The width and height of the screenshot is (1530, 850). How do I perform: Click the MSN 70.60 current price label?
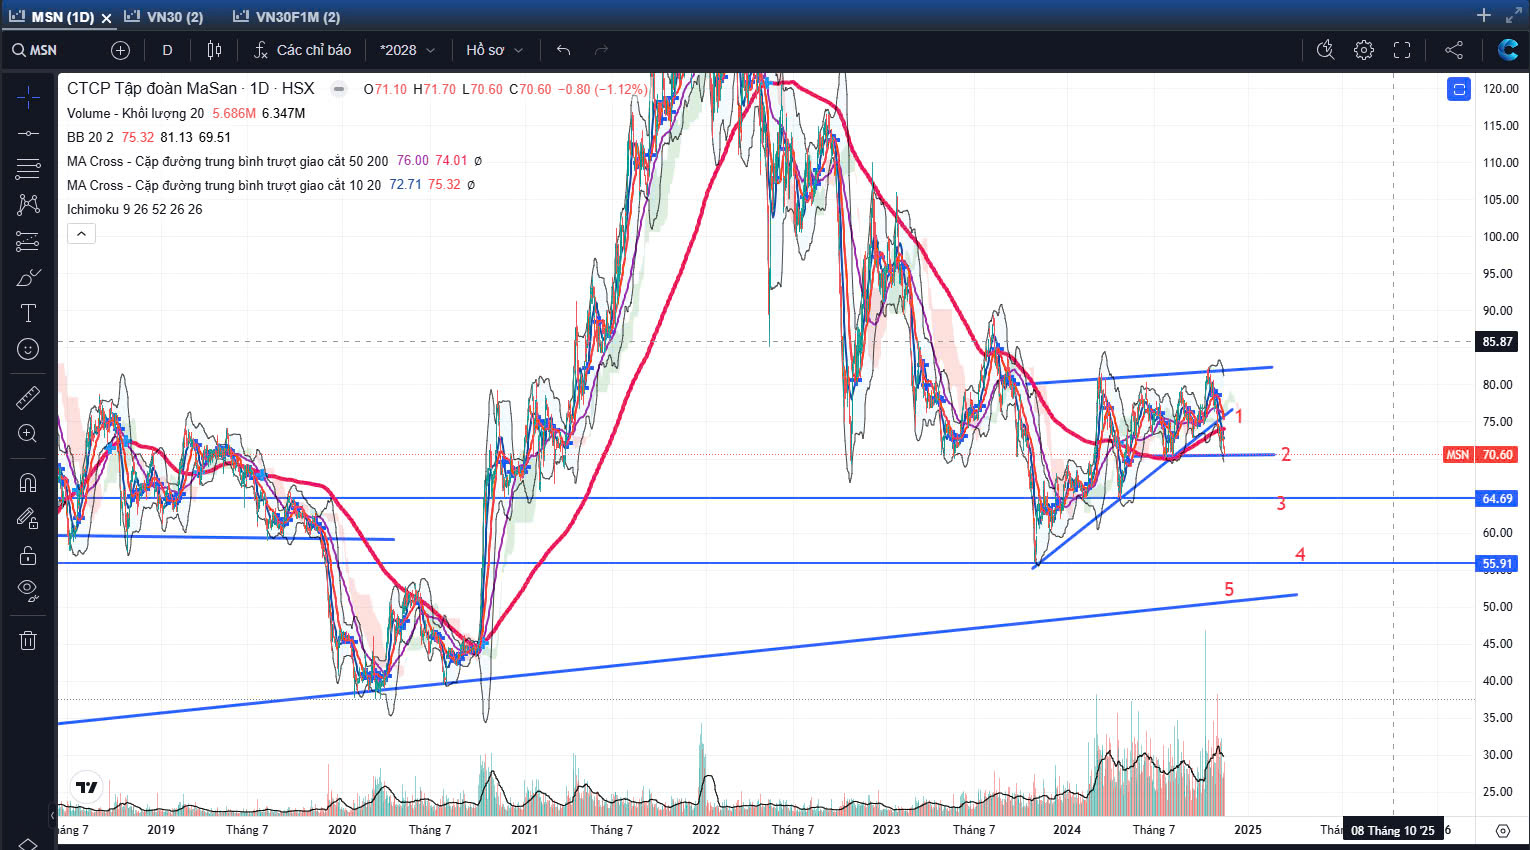tap(1481, 454)
